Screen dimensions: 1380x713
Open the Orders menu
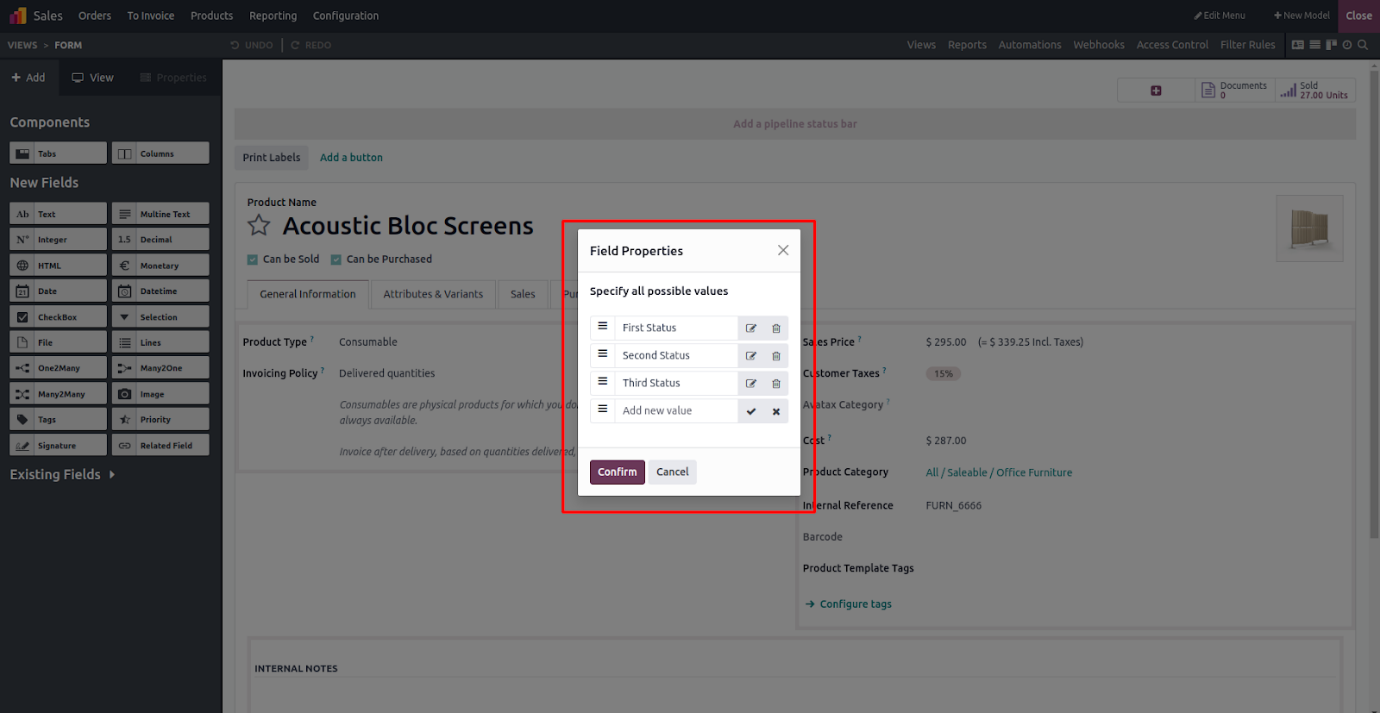(95, 16)
